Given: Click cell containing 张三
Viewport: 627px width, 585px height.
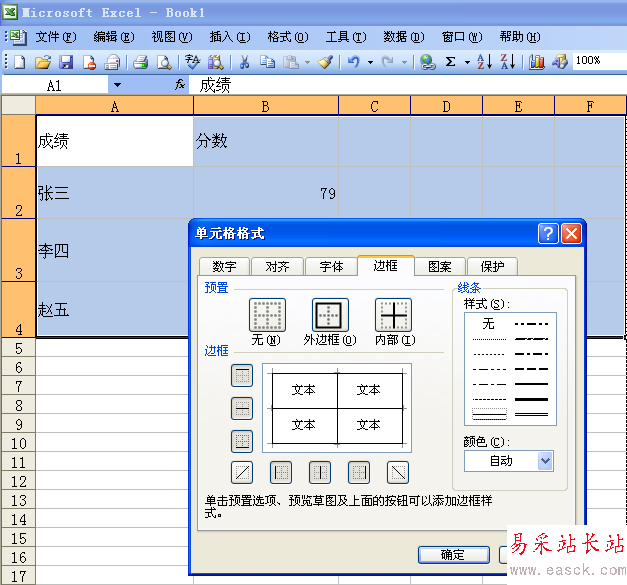Looking at the screenshot, I should pos(115,193).
